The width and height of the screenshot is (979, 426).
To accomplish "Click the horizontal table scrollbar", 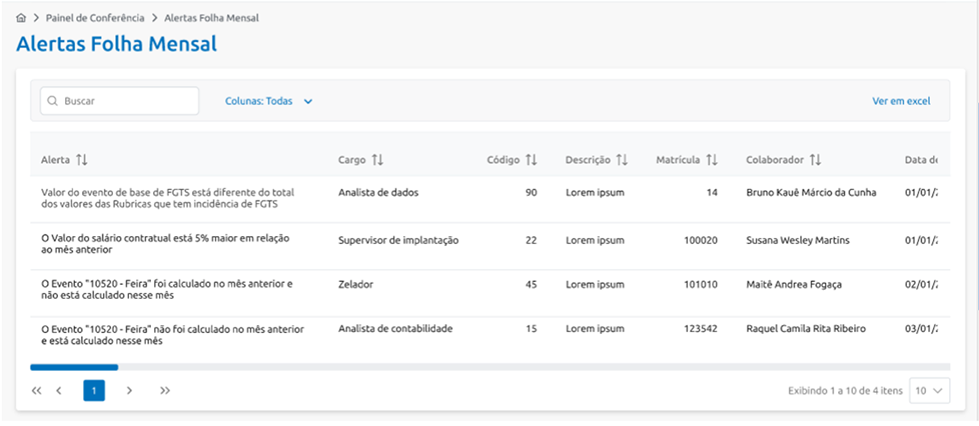I will pos(74,367).
